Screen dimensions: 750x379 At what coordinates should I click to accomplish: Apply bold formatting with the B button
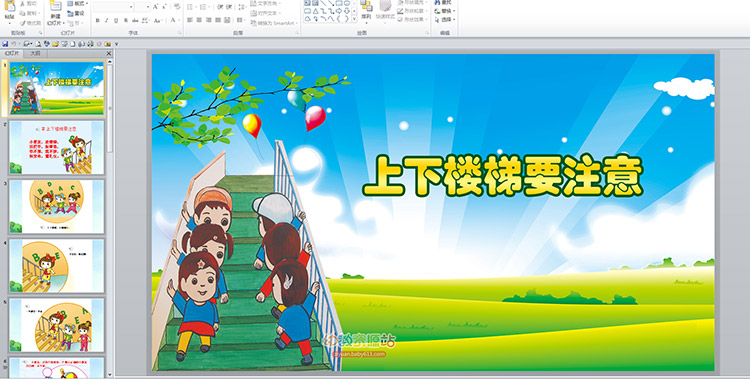(98, 20)
